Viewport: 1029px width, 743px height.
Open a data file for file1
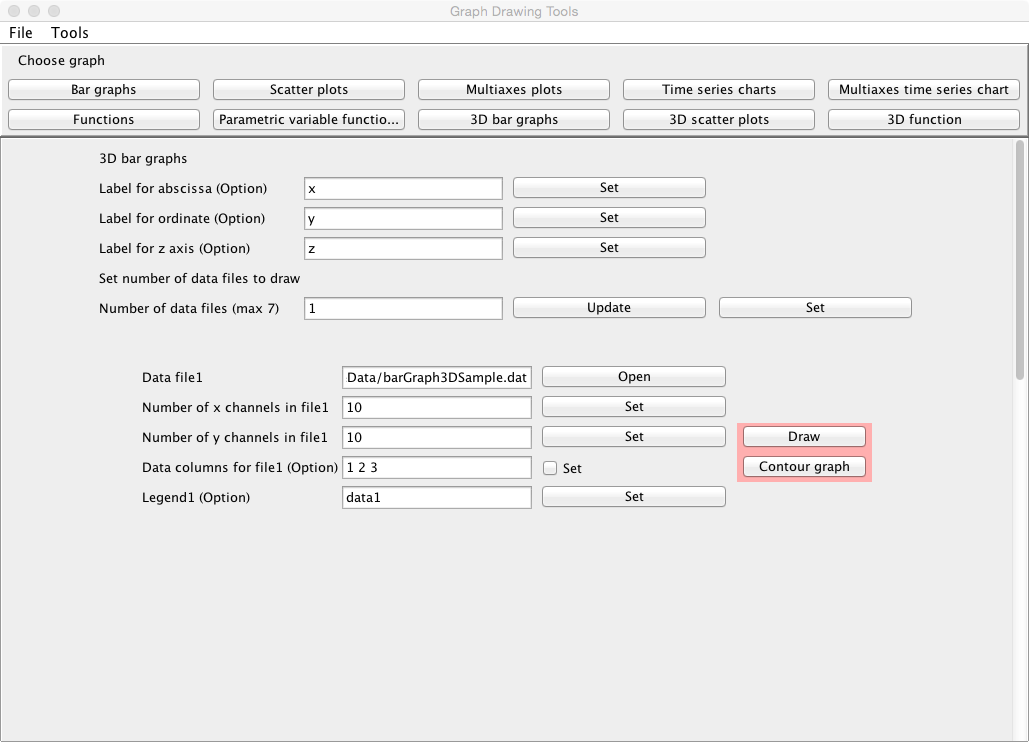coord(634,377)
